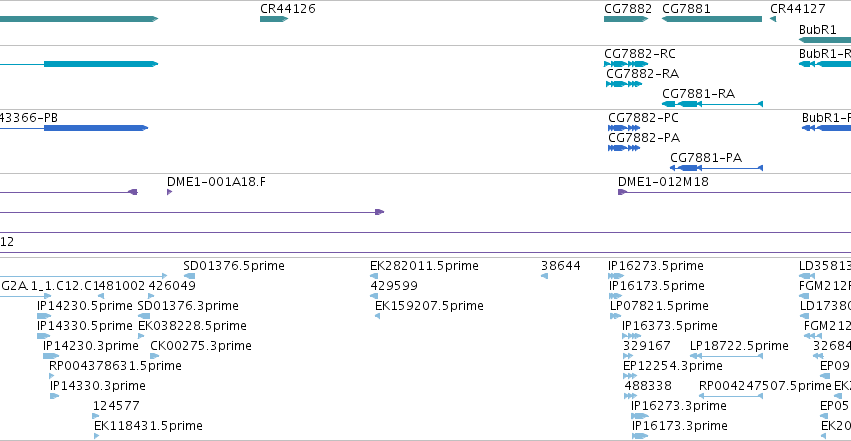Viewport: 851px width, 441px height.
Task: Click the RP004247507.5prime EST label
Action: [x=765, y=386]
